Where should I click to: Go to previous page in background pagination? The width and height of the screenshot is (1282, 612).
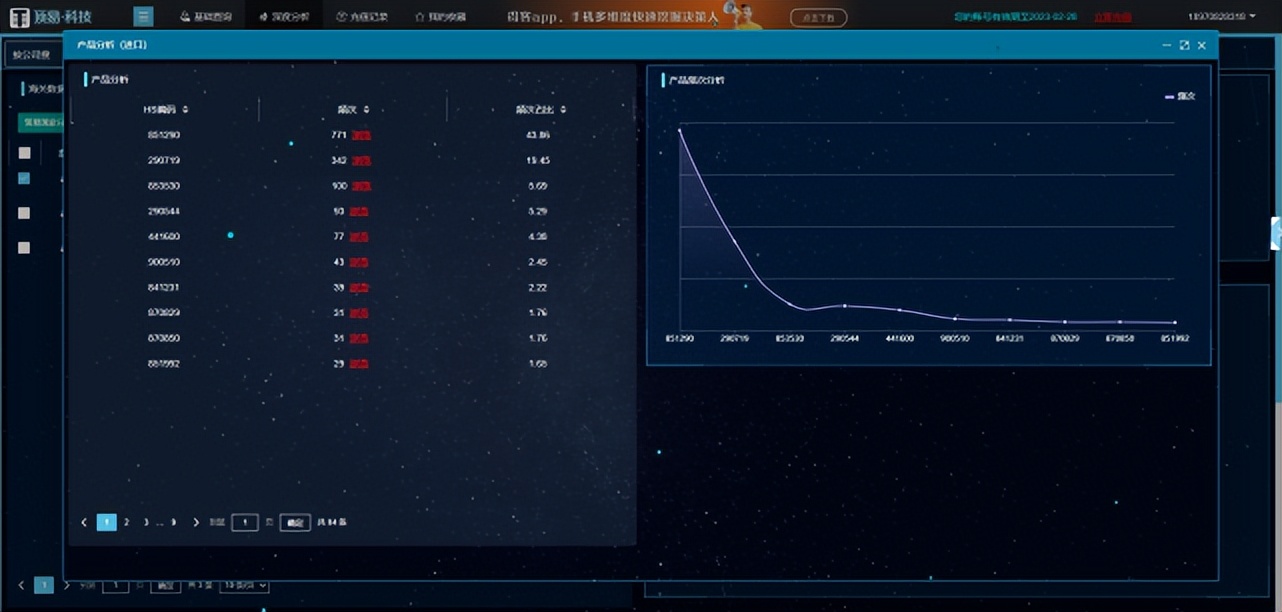pos(22,585)
